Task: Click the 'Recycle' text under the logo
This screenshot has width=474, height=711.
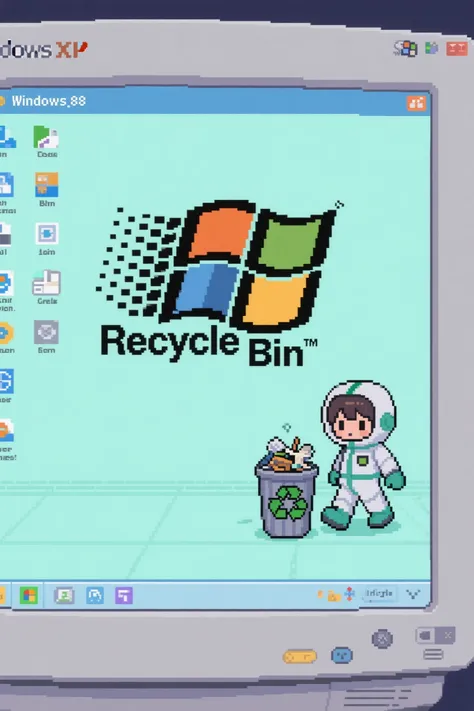Action: point(170,343)
